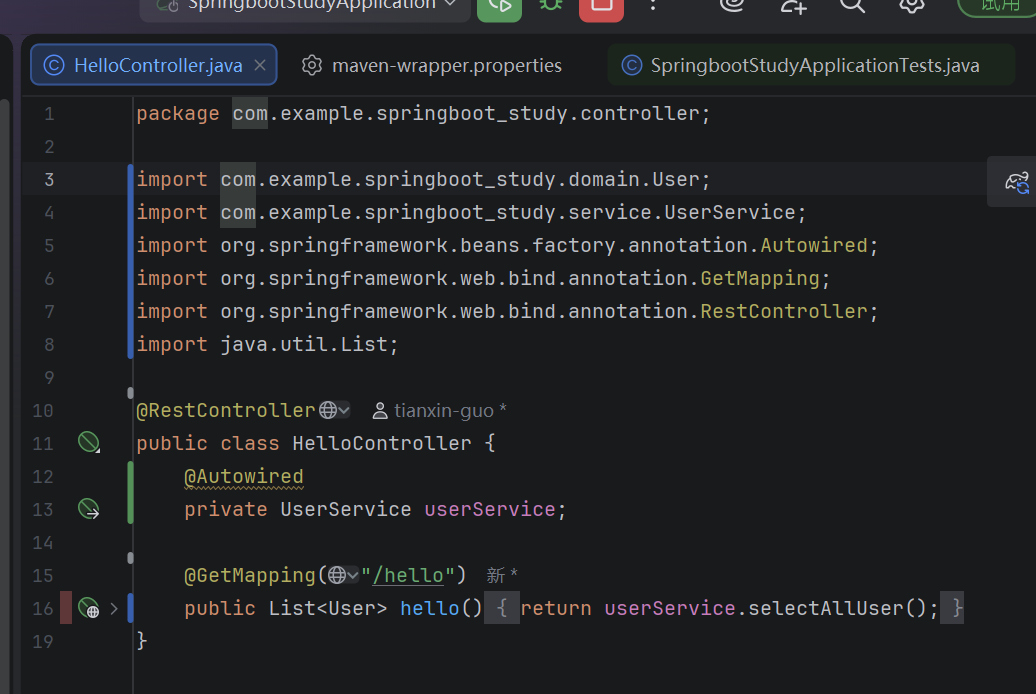Switch to SpringbootStudyApplicationTests.java tab
Screen dimensions: 1036x694
pos(811,65)
